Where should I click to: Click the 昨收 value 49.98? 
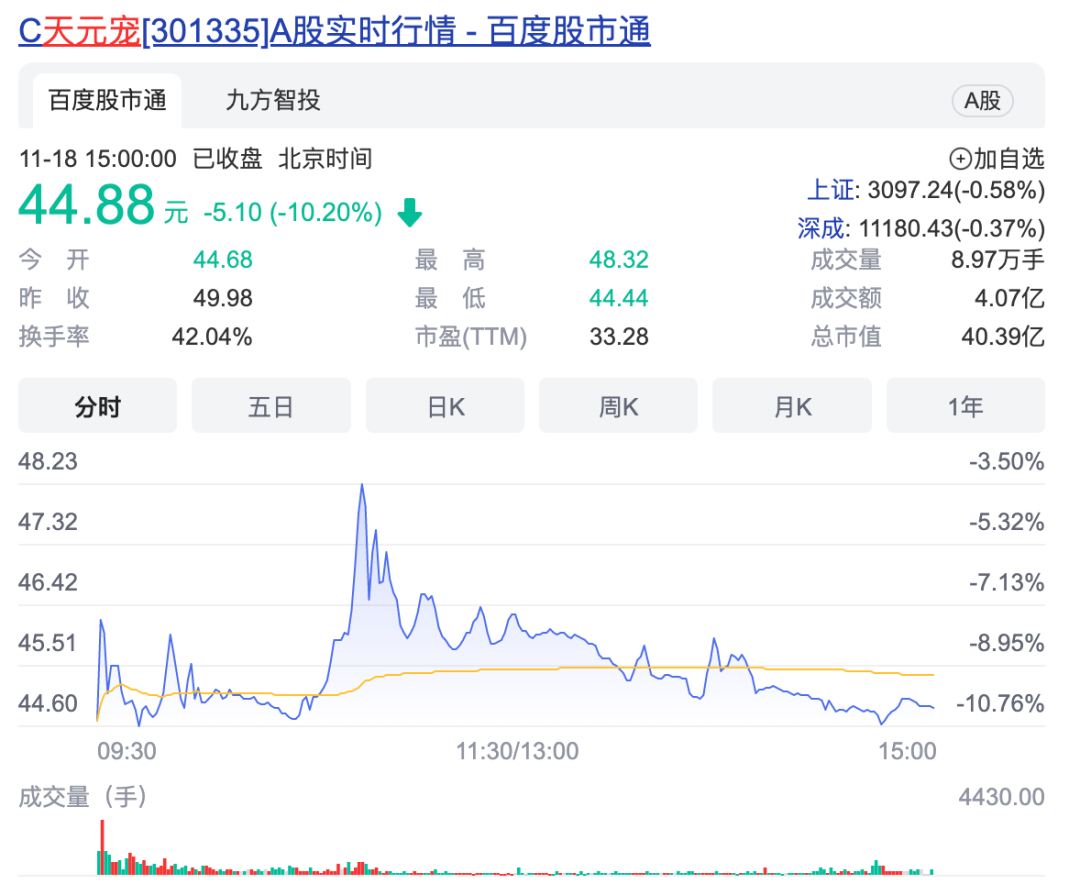[222, 298]
